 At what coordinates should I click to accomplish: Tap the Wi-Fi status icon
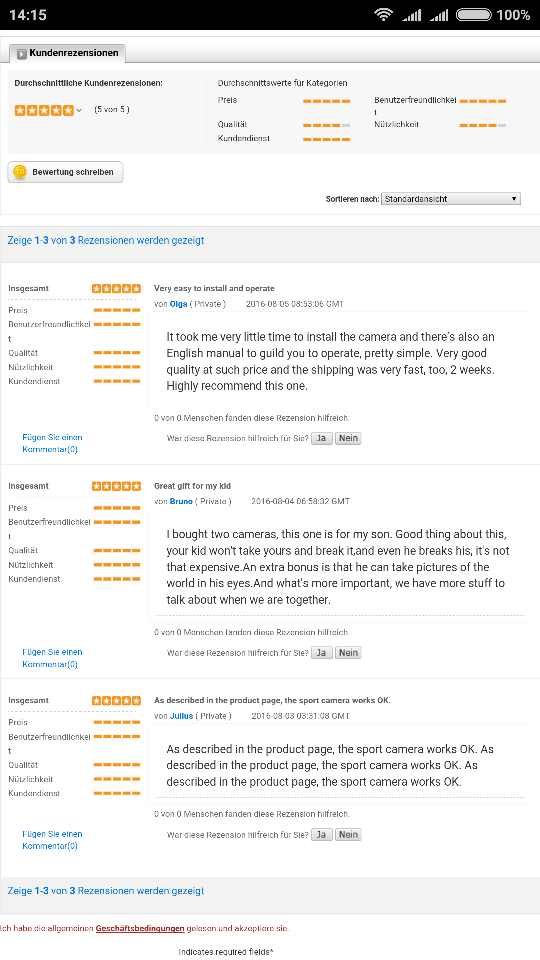coord(383,15)
